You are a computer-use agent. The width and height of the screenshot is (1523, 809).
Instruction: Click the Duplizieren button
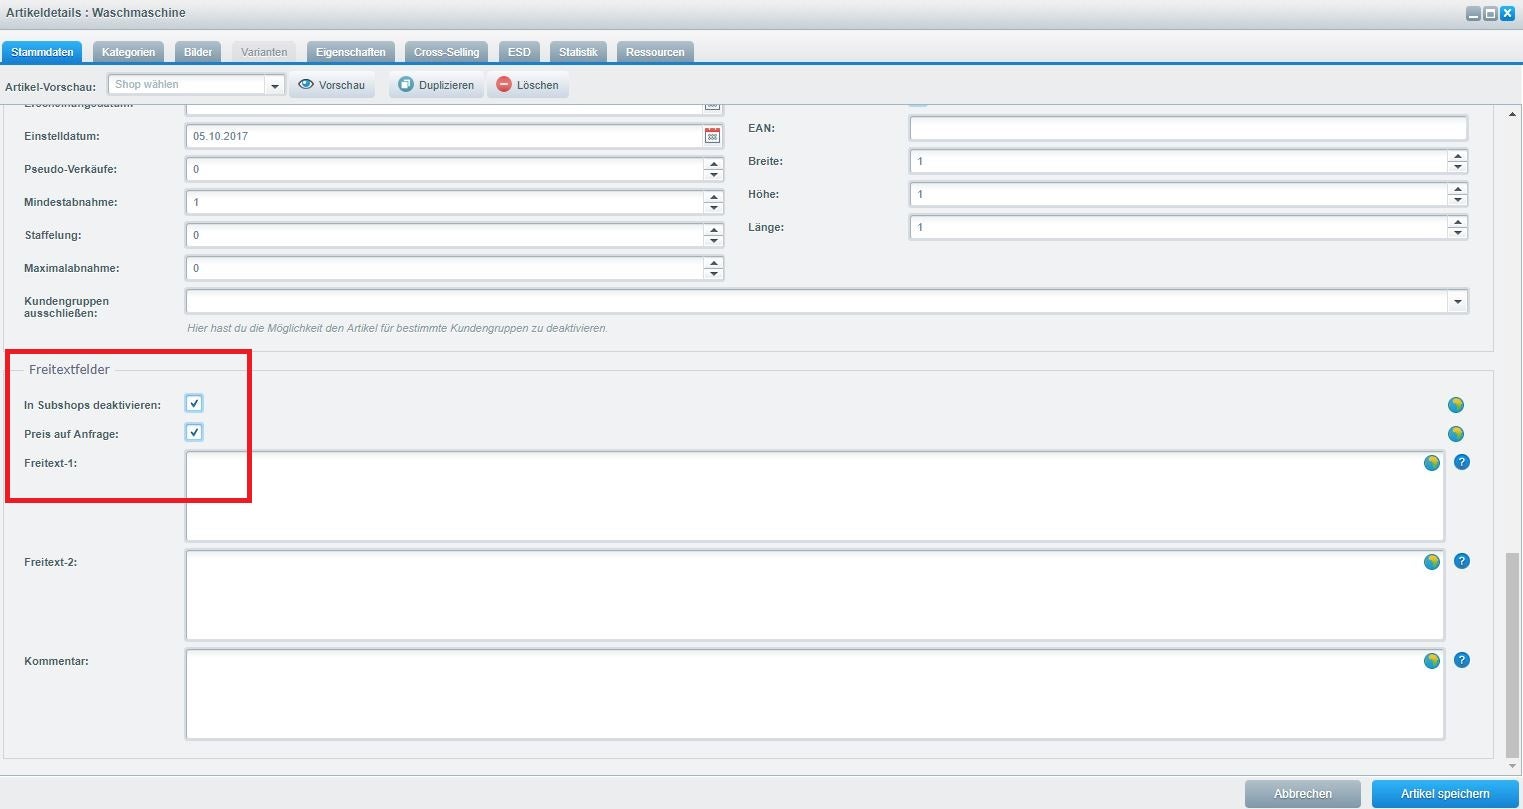436,85
